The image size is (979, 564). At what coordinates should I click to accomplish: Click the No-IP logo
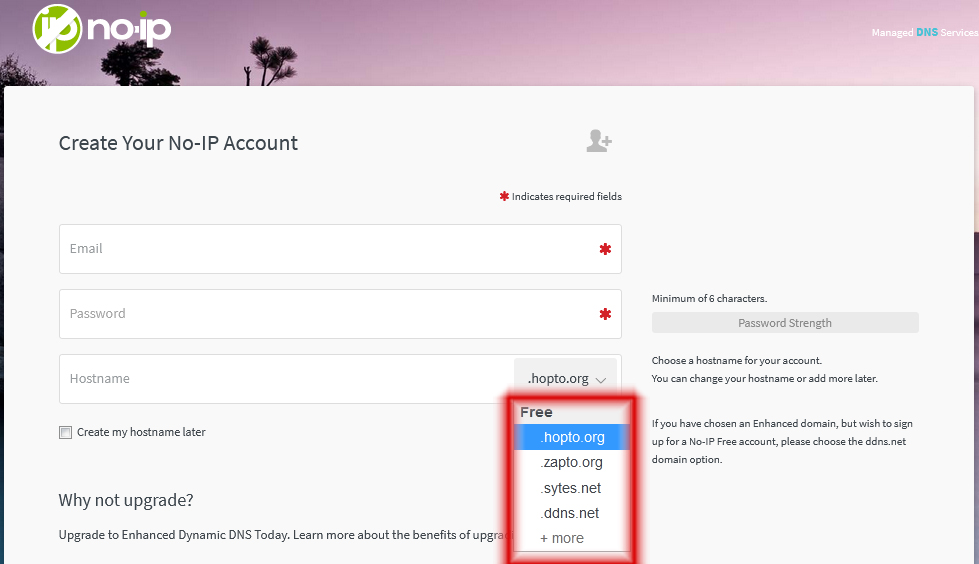102,29
